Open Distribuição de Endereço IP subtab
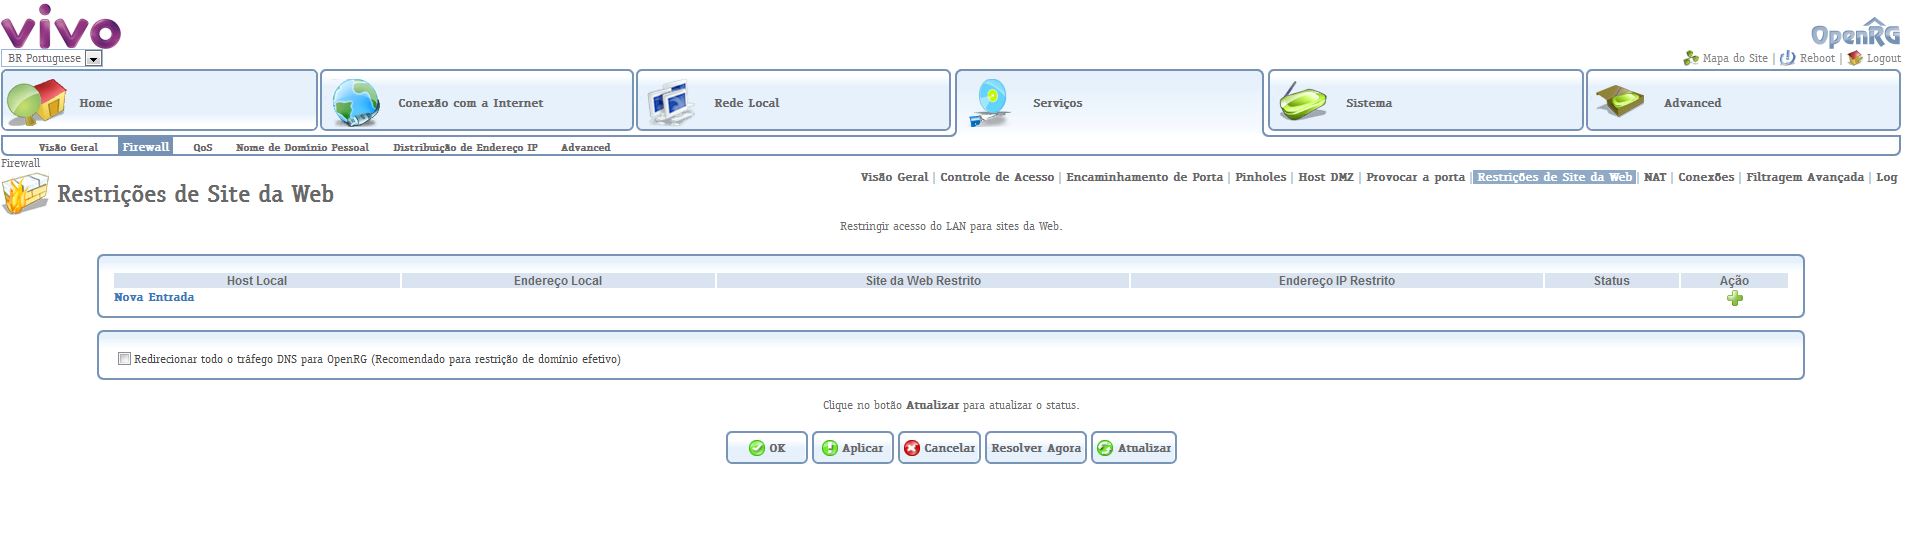The image size is (1910, 555). pyautogui.click(x=465, y=147)
